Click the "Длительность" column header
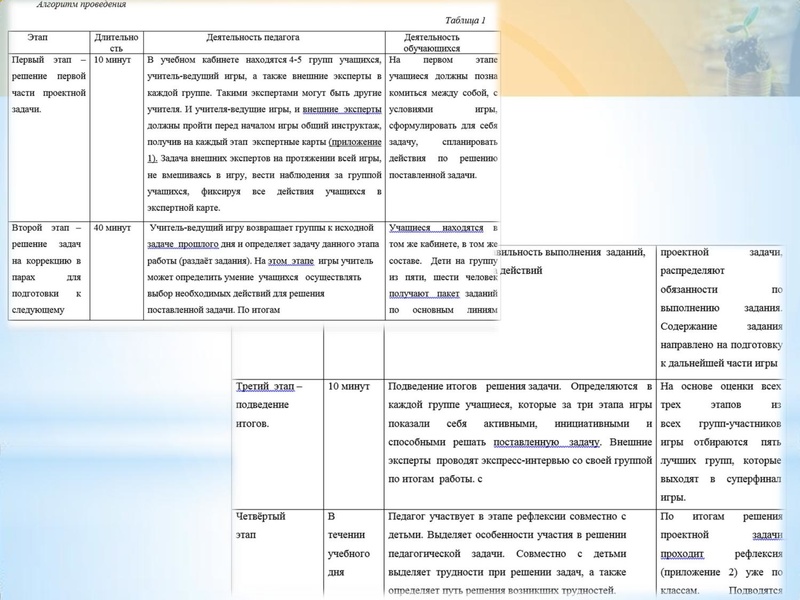 tap(110, 41)
